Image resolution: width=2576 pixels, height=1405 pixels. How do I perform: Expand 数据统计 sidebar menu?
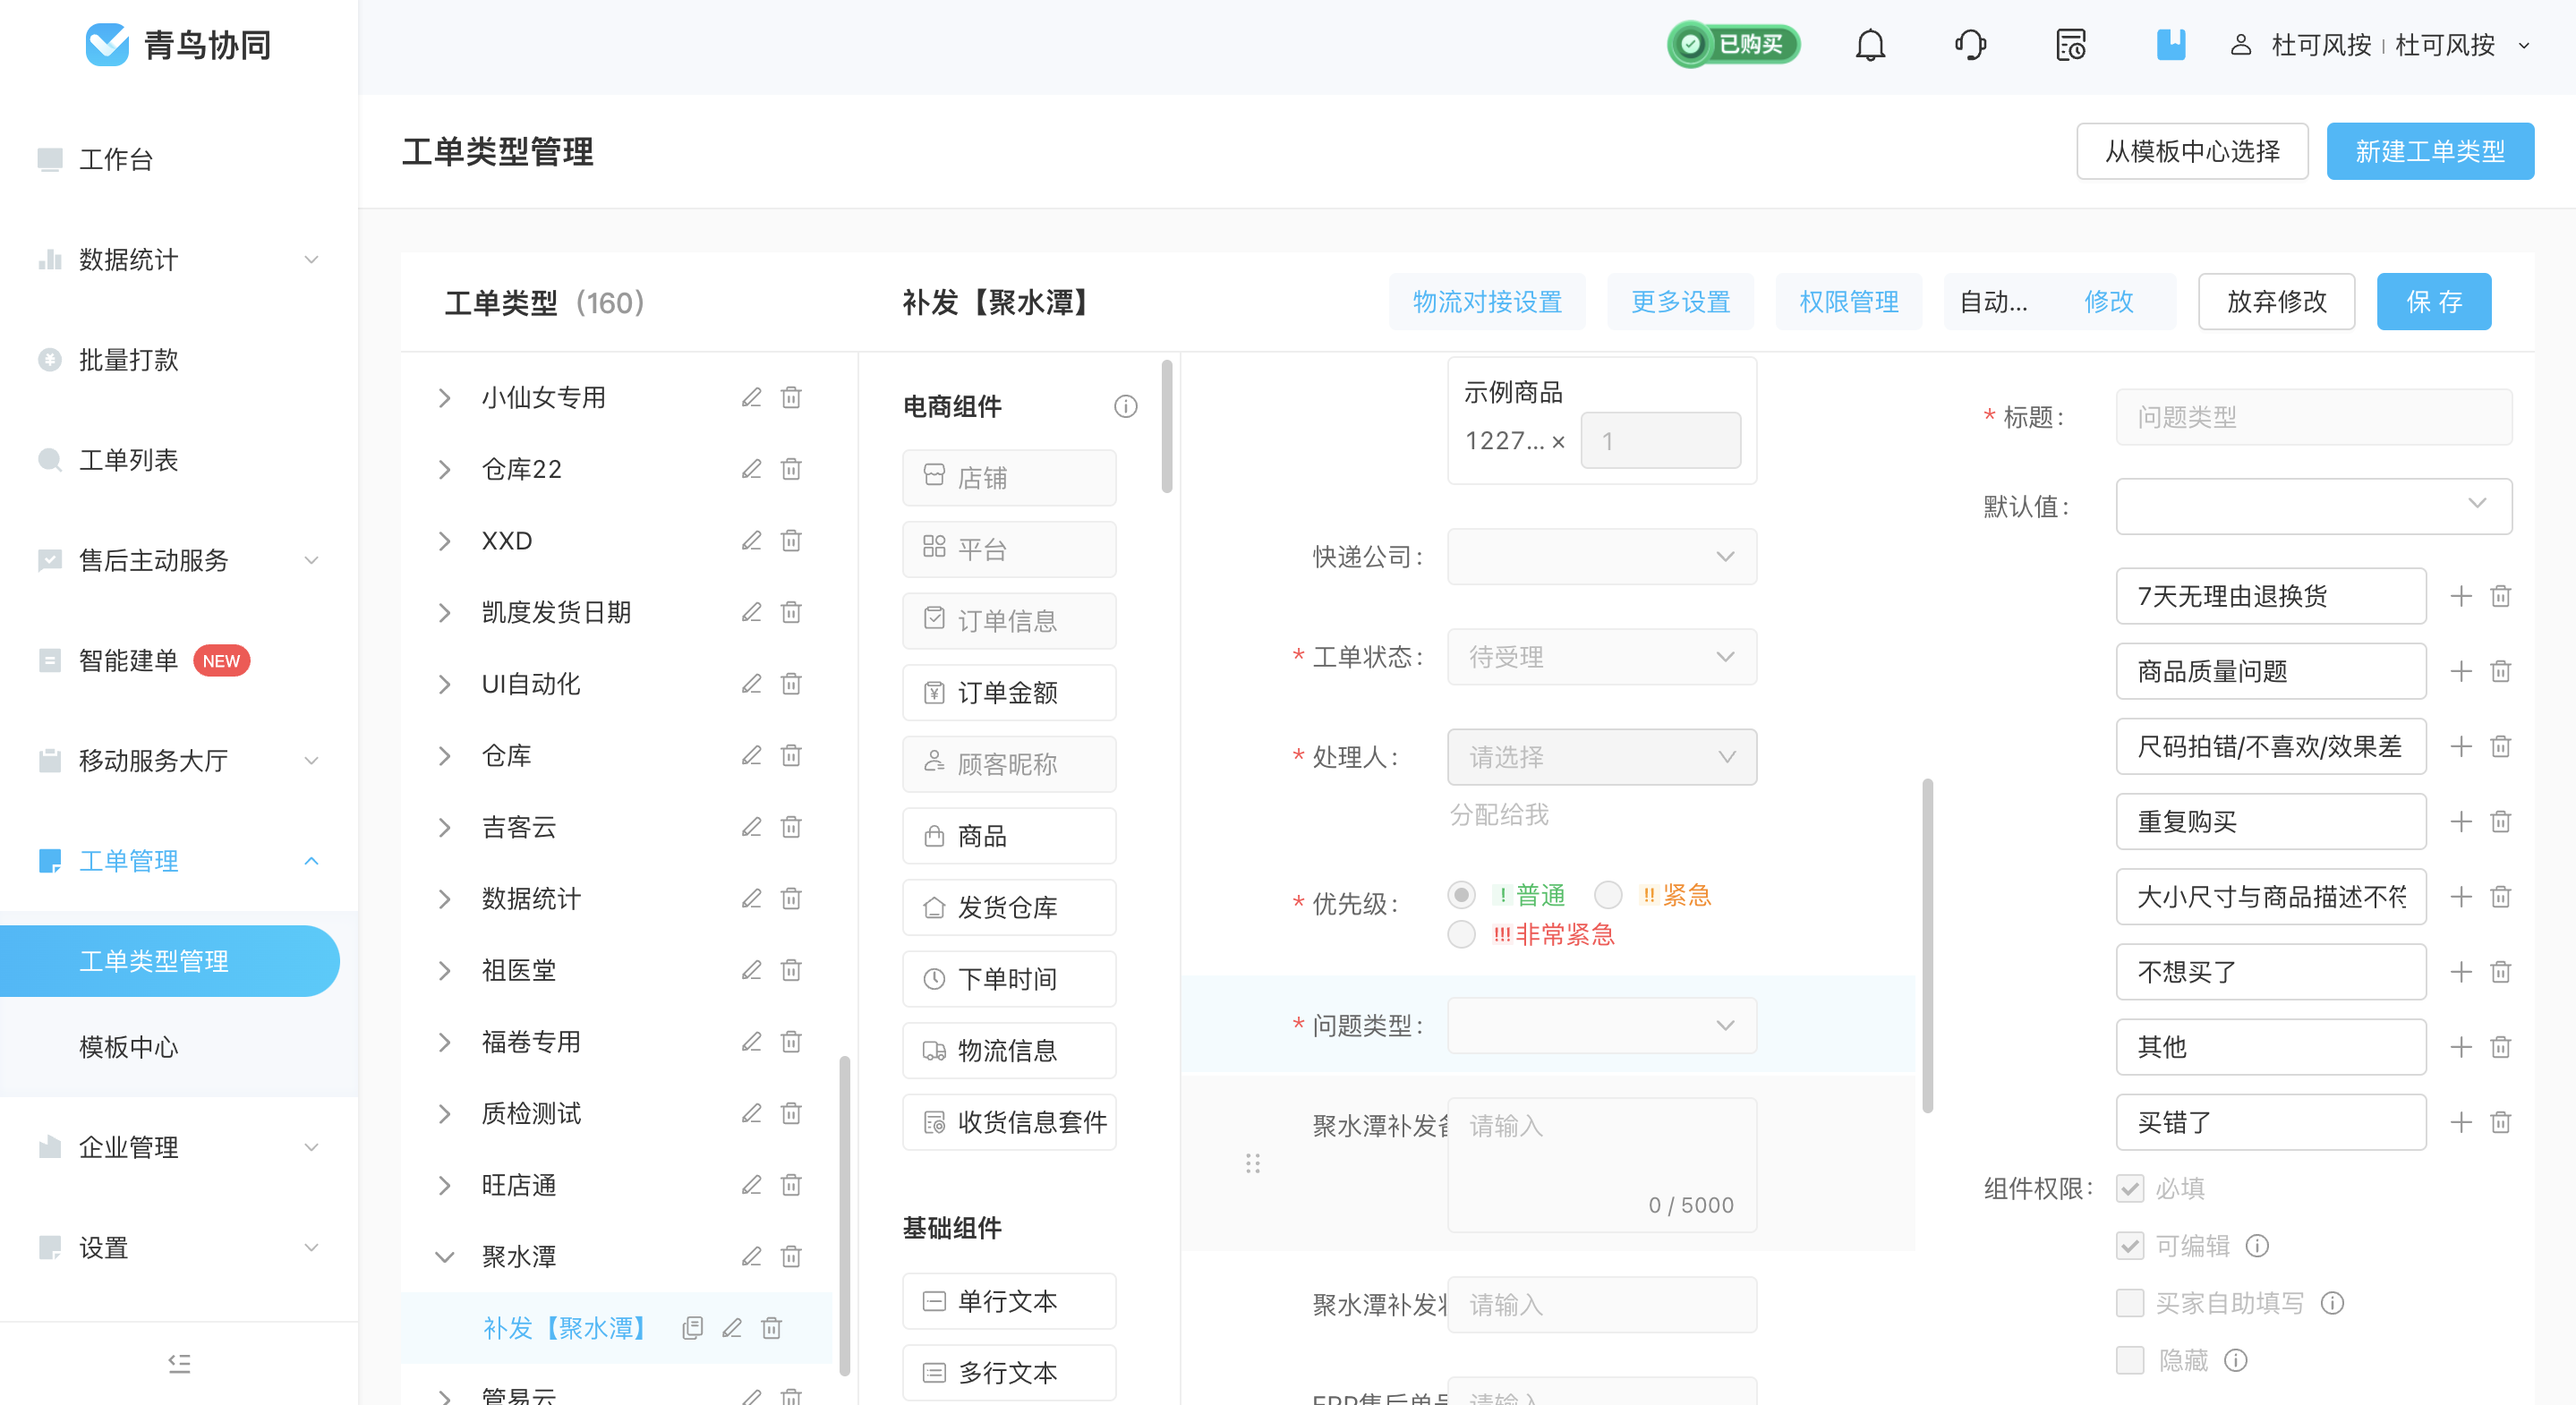pos(178,259)
